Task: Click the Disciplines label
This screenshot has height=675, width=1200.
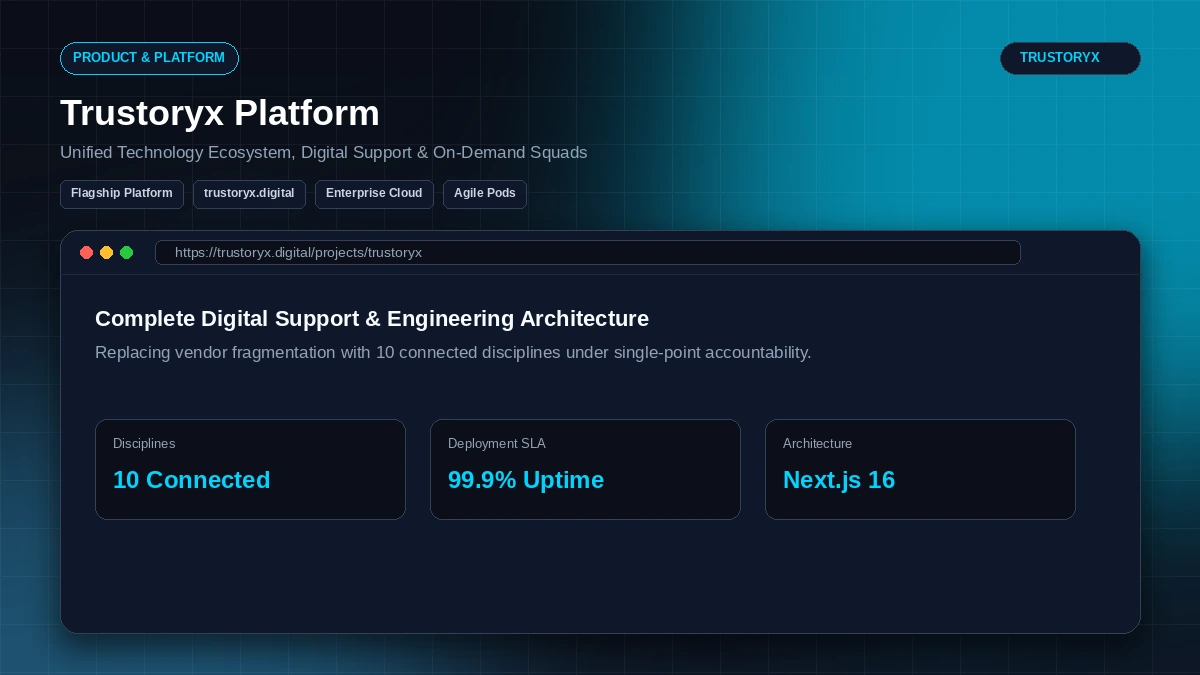Action: pyautogui.click(x=144, y=444)
